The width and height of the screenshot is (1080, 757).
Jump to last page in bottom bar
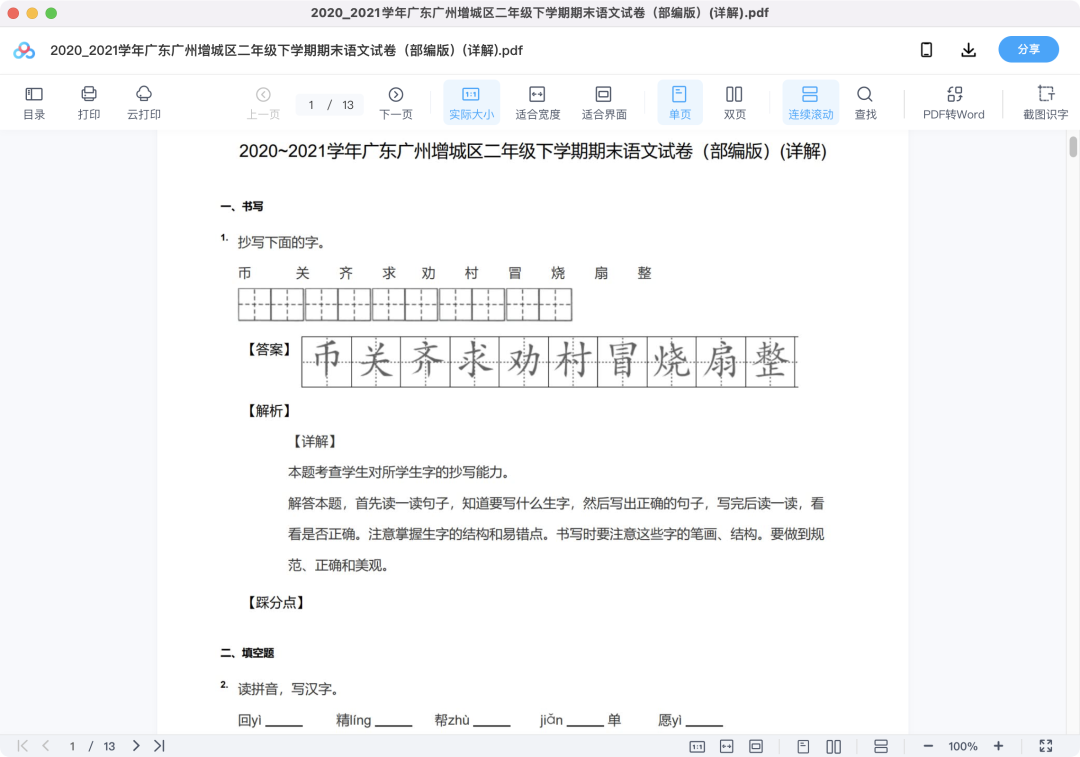coord(159,746)
